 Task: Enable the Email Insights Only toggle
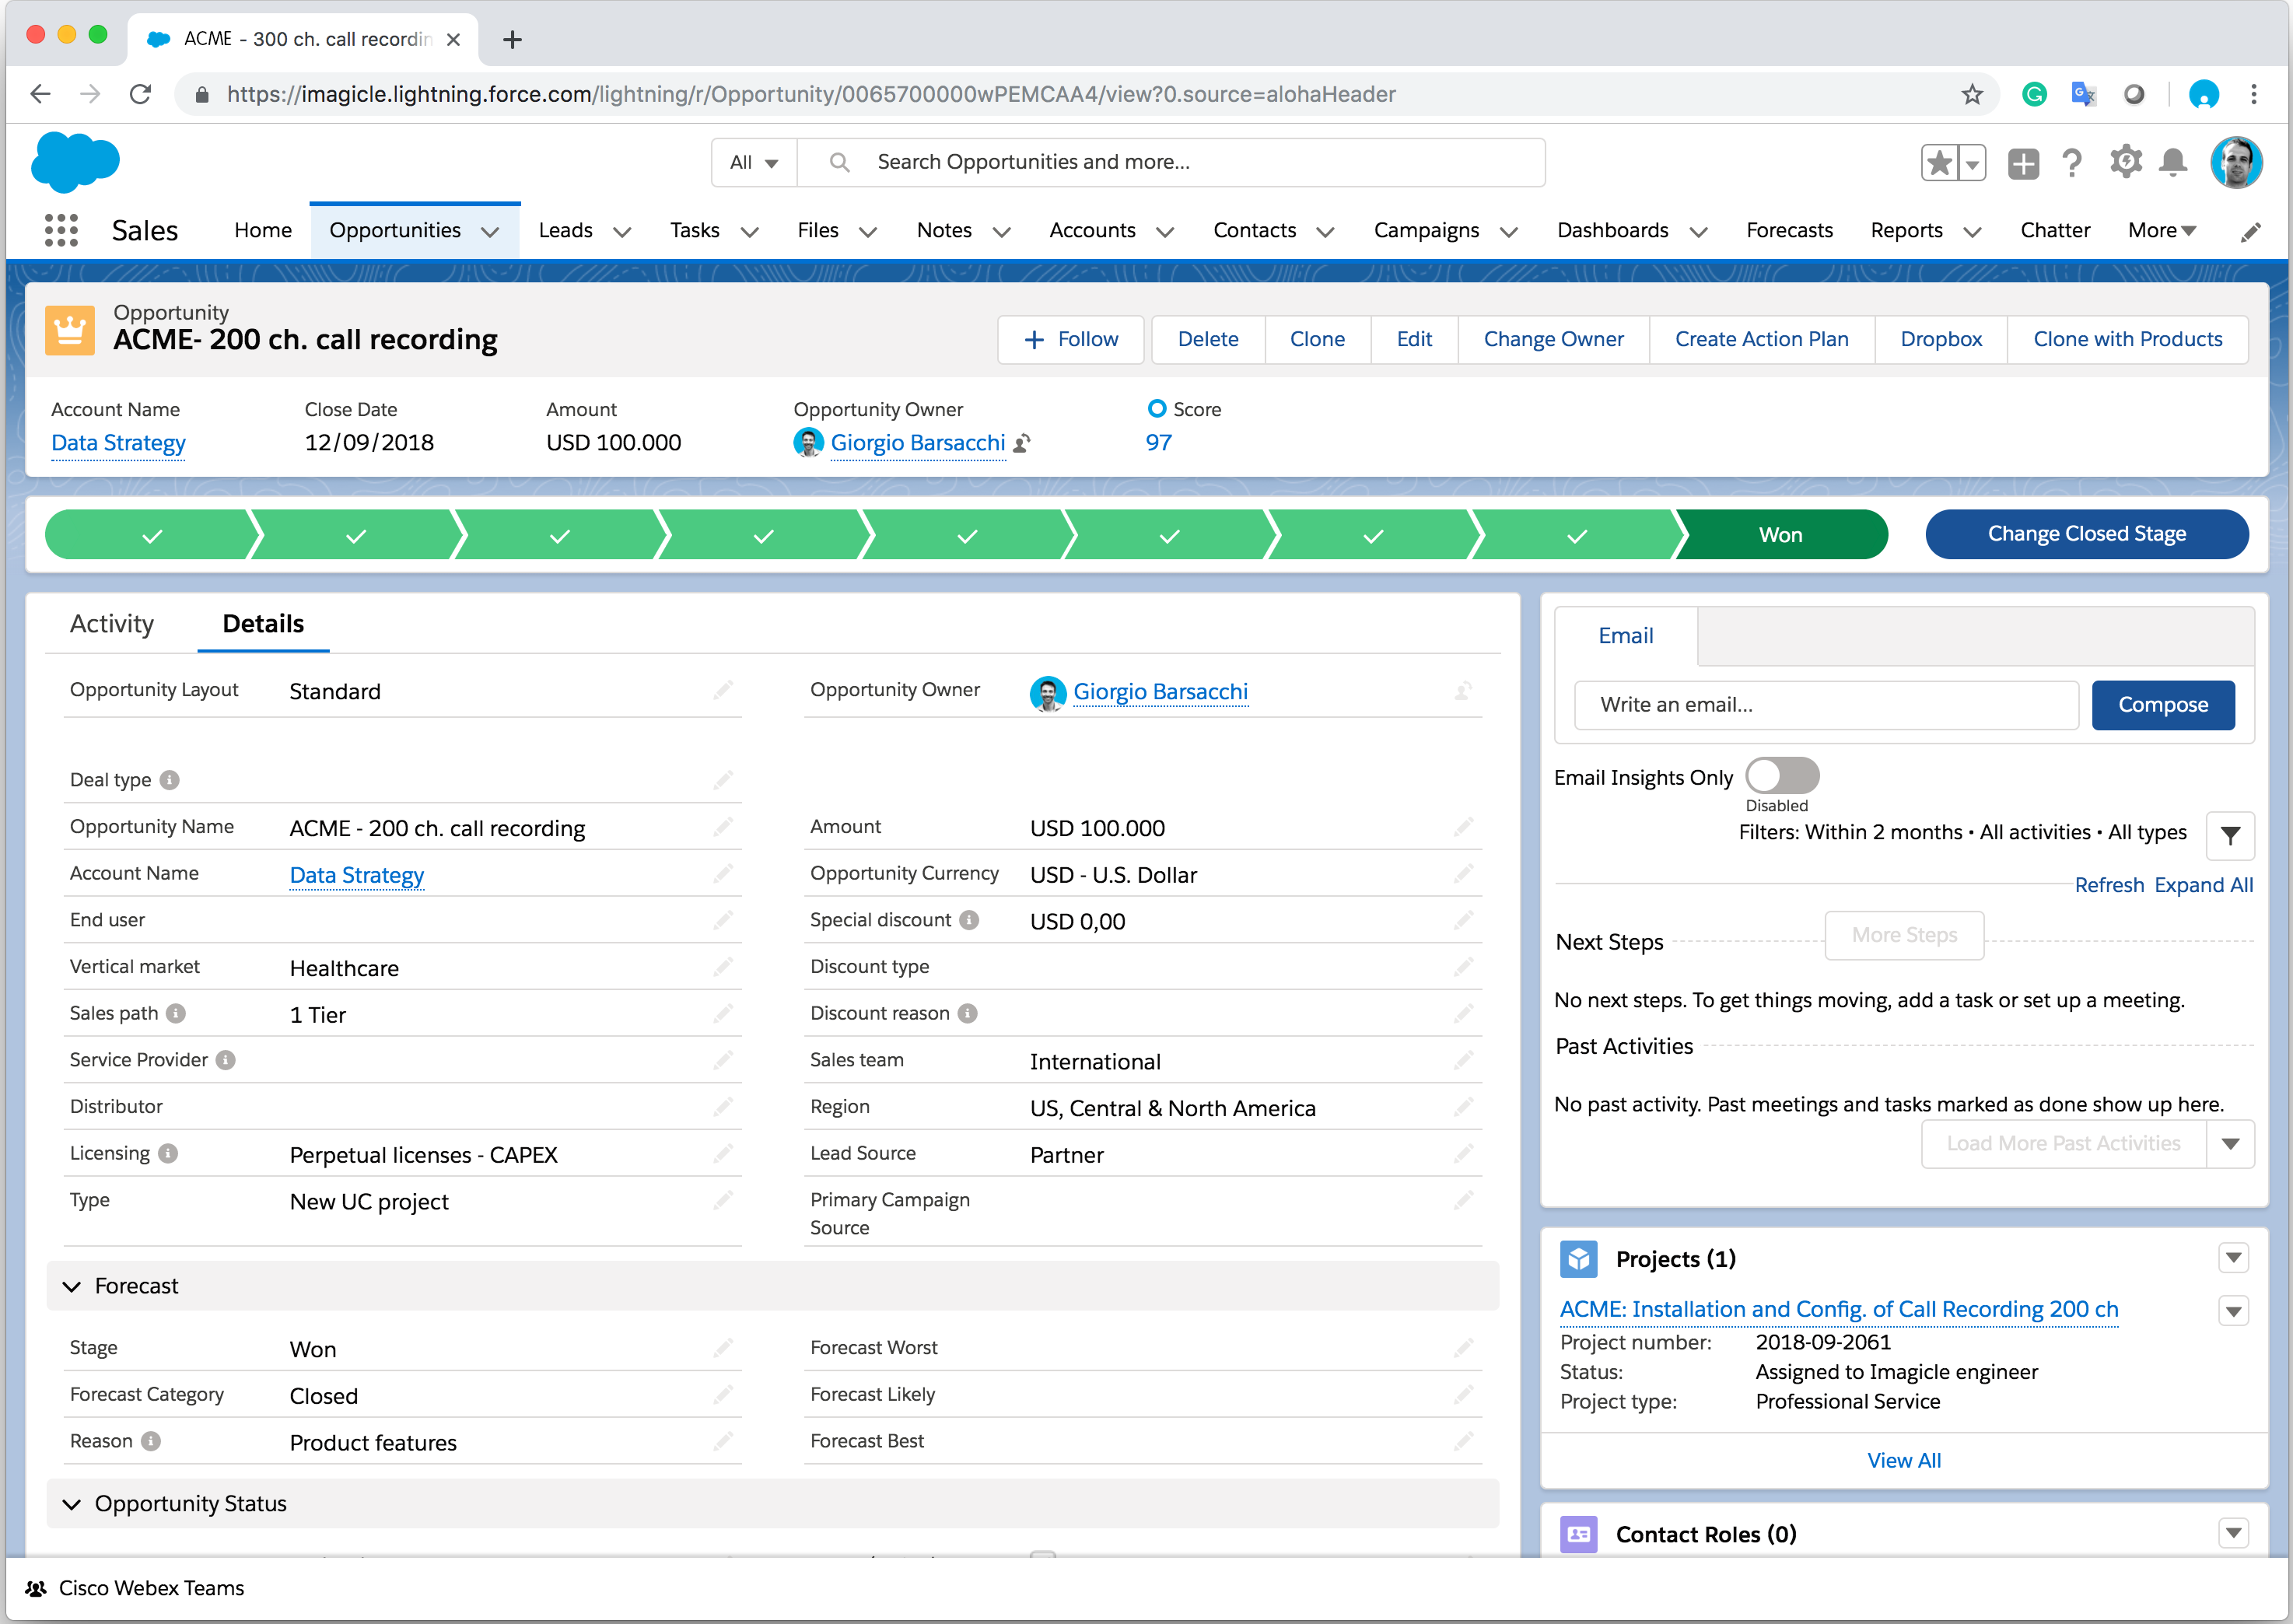(x=1782, y=775)
